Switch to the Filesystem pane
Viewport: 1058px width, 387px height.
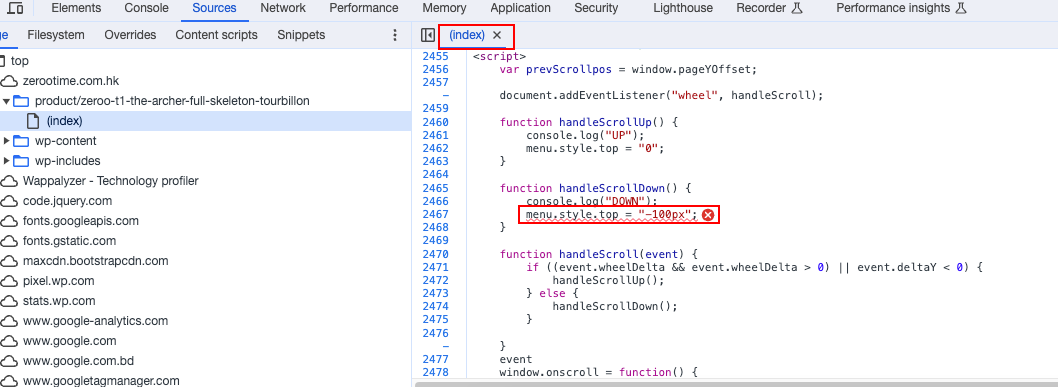pyautogui.click(x=56, y=35)
